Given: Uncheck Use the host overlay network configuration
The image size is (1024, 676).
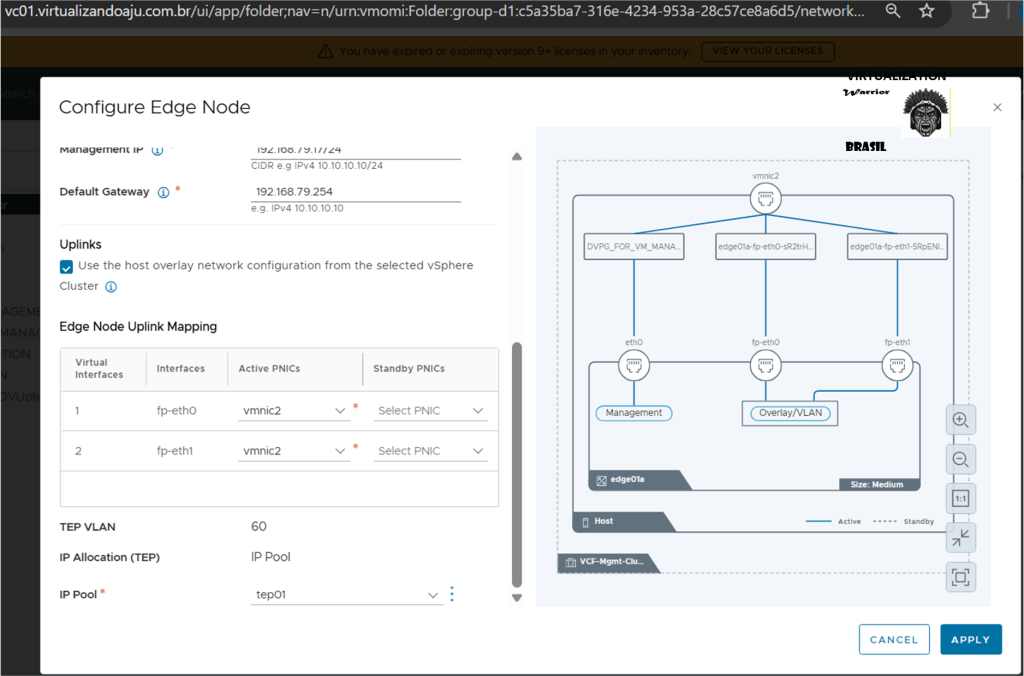Looking at the screenshot, I should coord(66,266).
